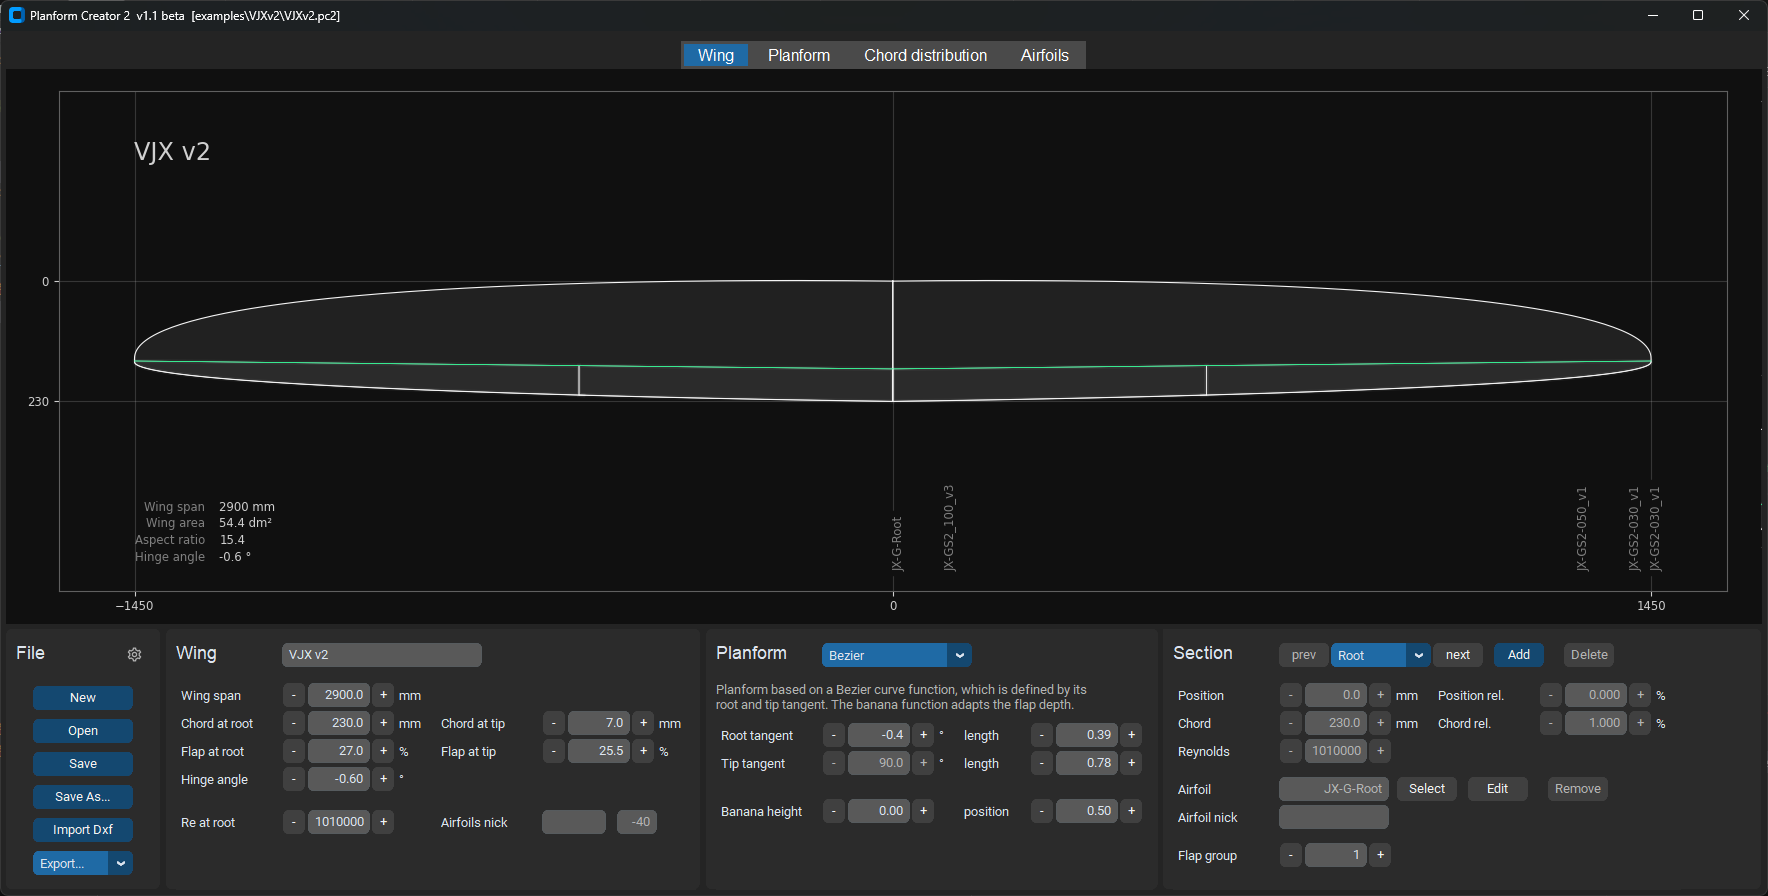This screenshot has height=896, width=1768.
Task: Go to previous section with prev
Action: (1304, 655)
